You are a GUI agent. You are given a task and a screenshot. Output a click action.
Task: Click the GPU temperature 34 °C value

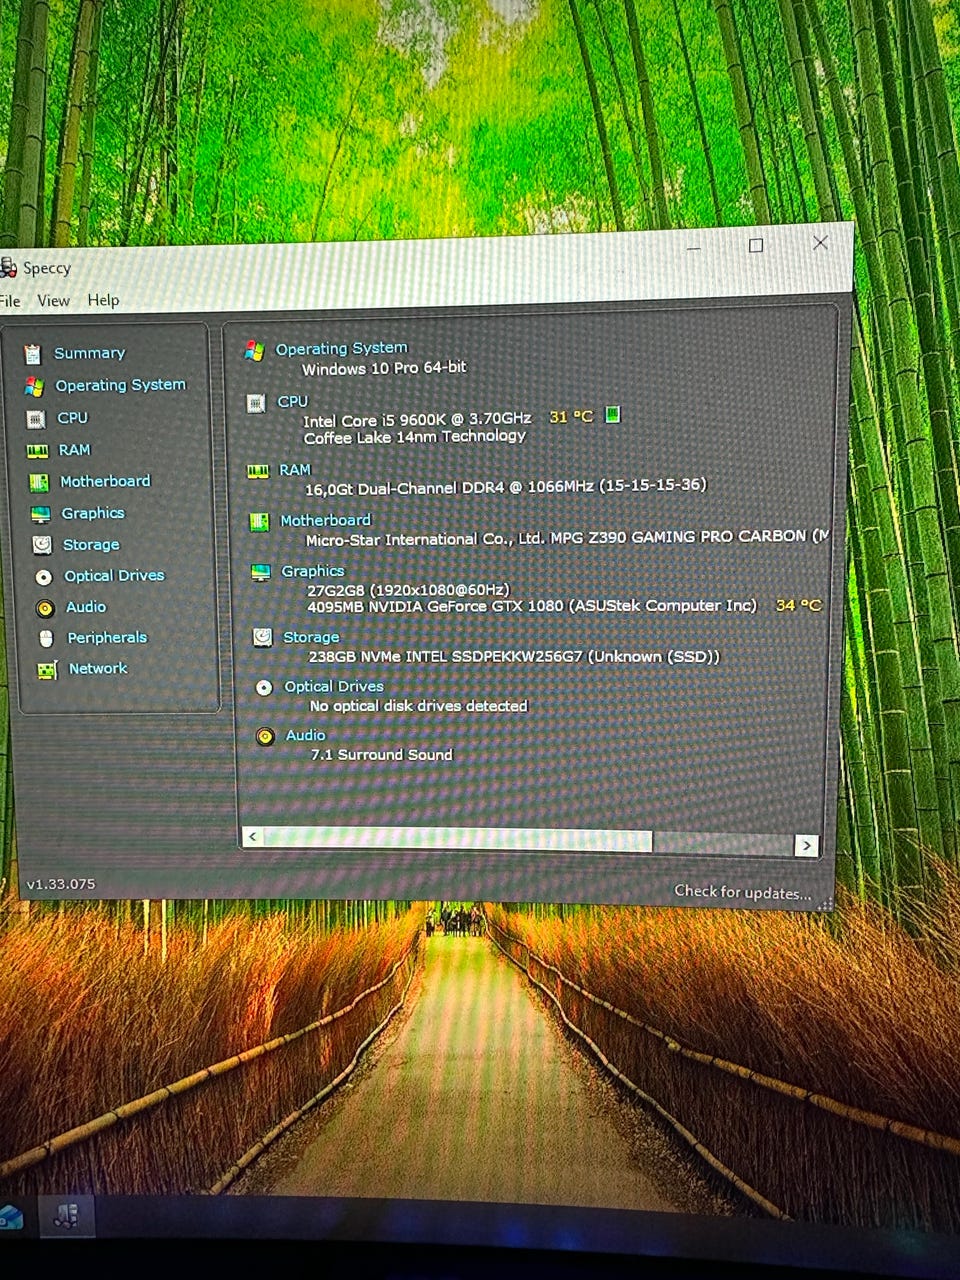pos(798,605)
